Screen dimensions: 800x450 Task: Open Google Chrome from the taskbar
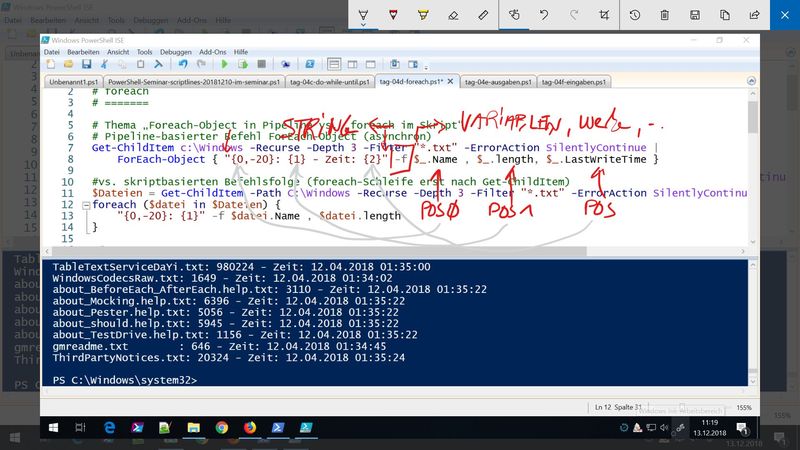[221, 428]
